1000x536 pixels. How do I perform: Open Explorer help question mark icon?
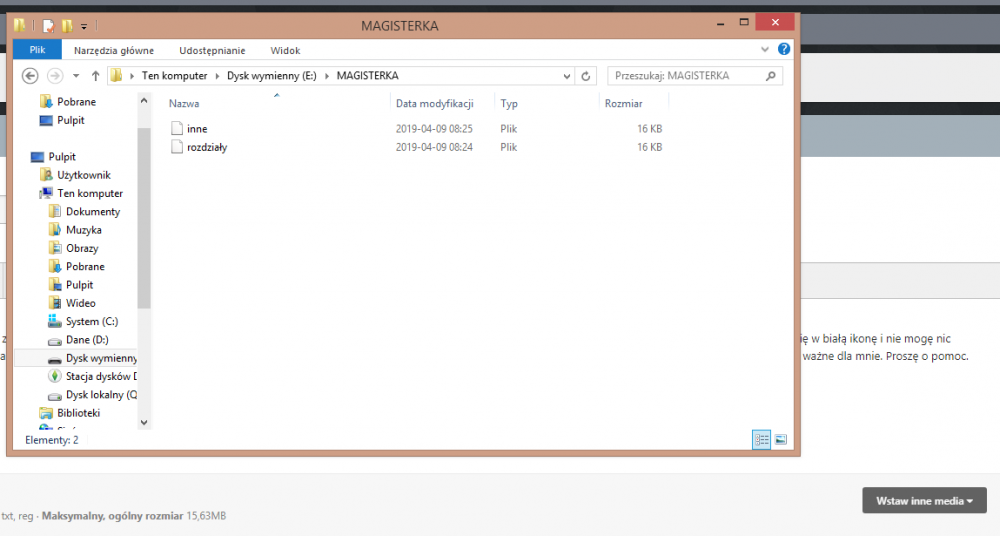click(x=785, y=50)
